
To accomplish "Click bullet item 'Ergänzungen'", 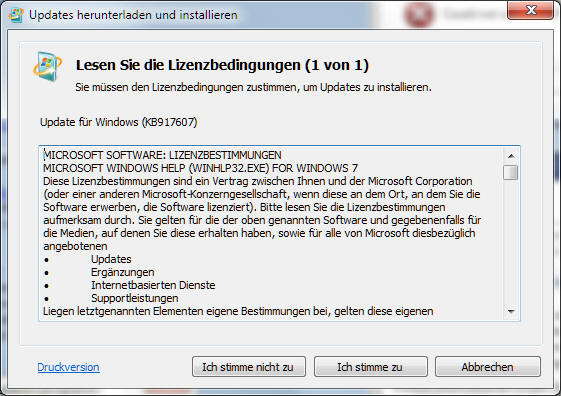I will [123, 272].
